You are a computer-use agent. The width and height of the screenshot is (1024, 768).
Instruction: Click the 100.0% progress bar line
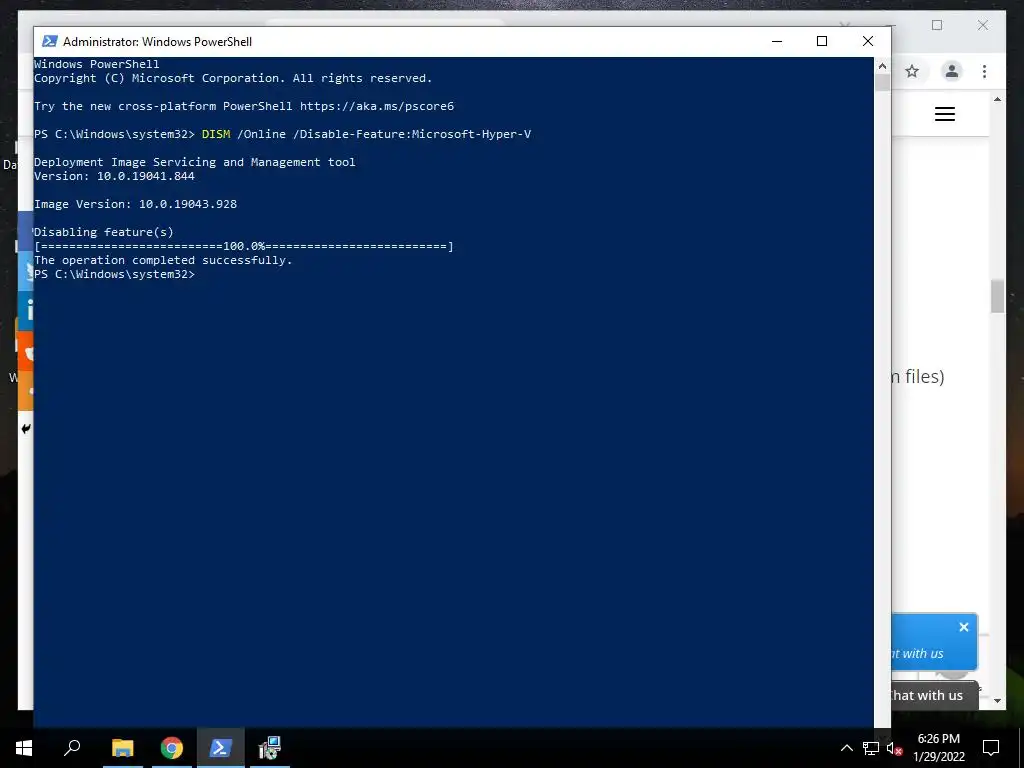tap(244, 246)
